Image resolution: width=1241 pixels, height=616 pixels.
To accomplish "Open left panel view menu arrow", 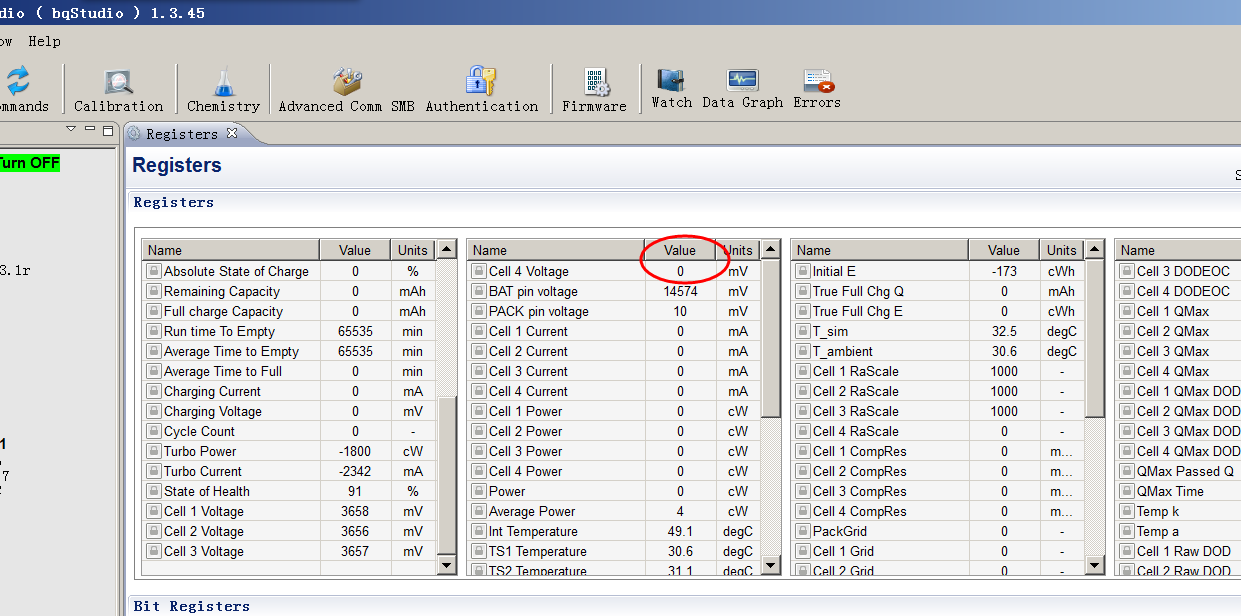I will pos(71,129).
